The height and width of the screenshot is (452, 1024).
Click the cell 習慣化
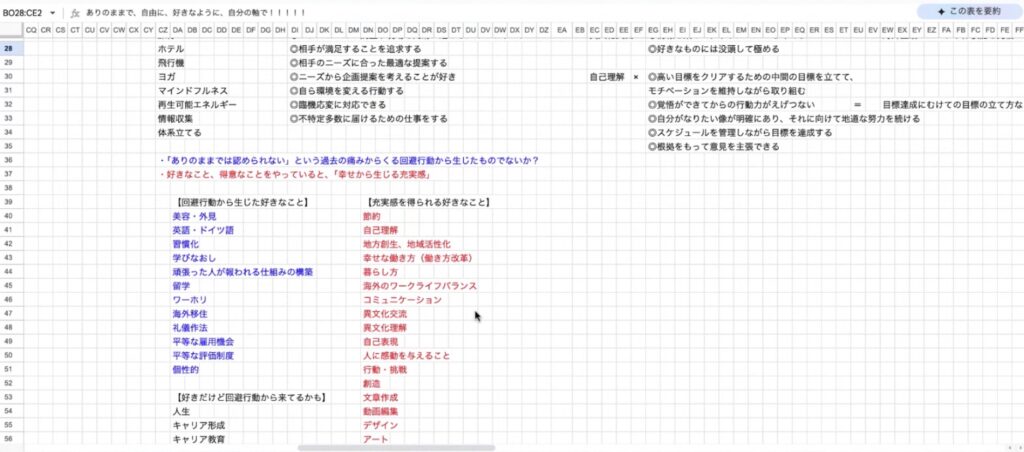tap(185, 244)
